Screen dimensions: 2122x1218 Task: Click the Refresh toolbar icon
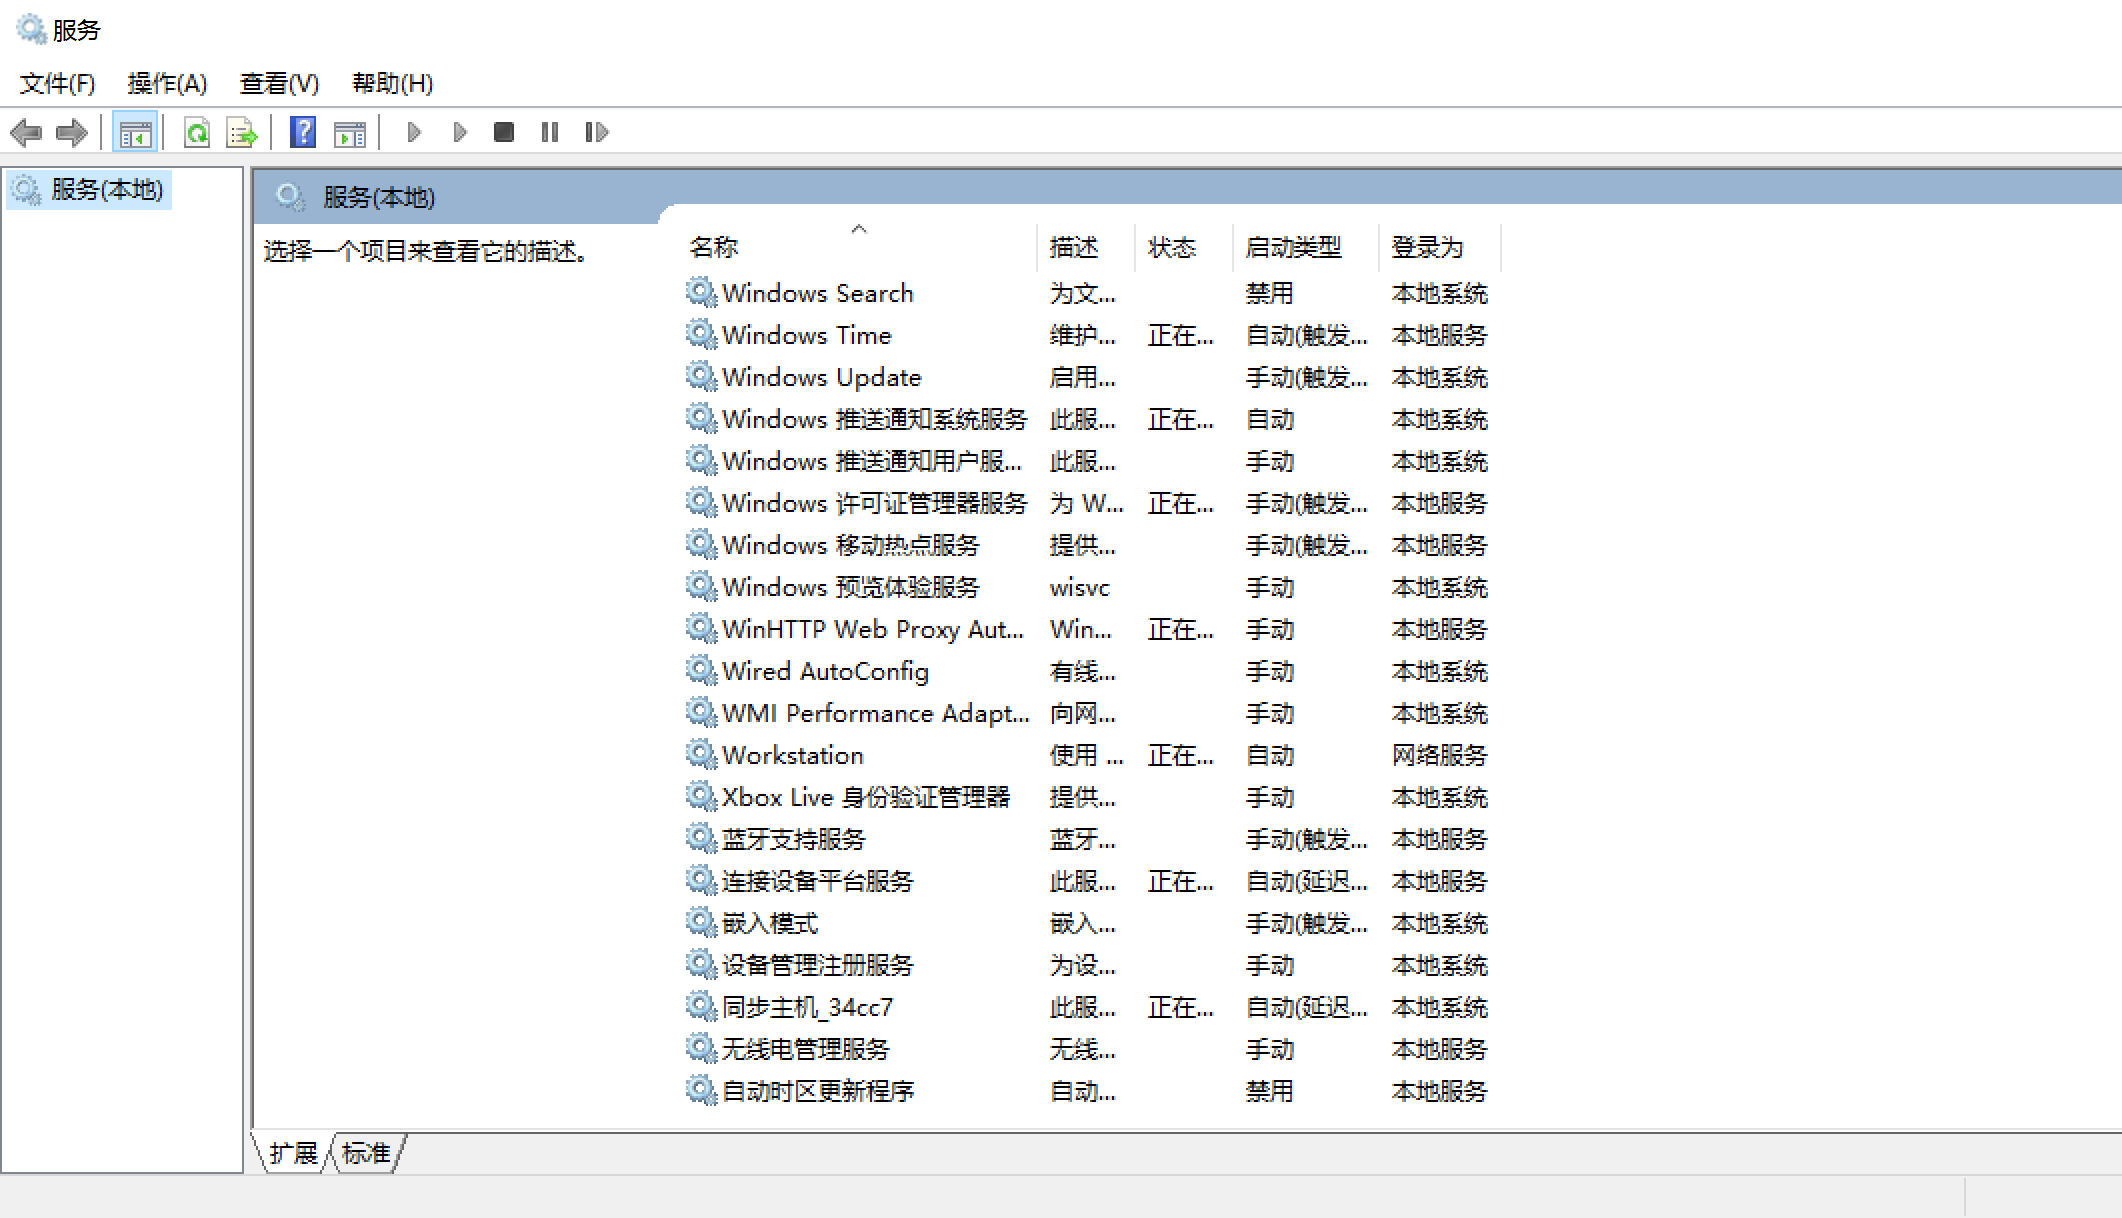[x=197, y=132]
